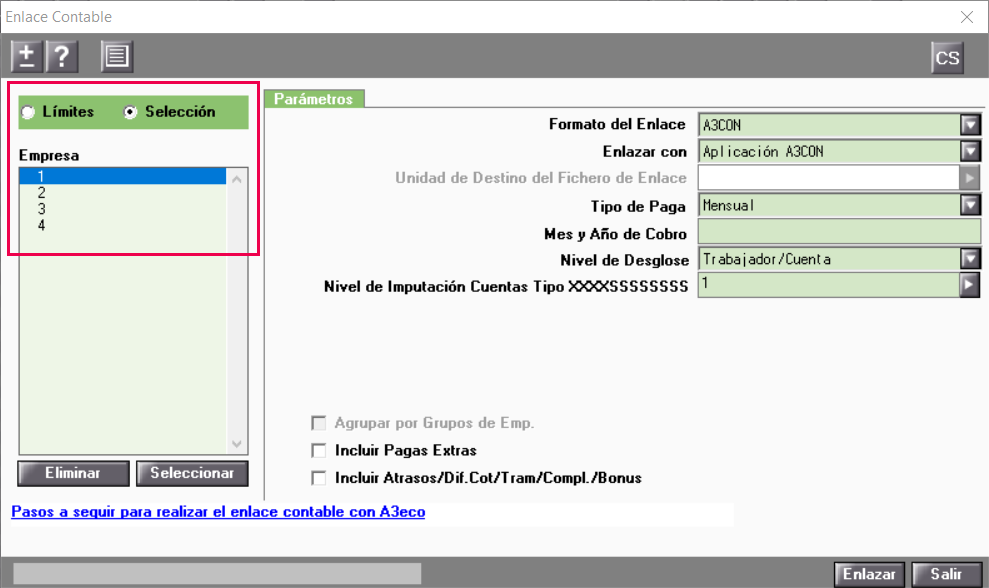Screen dimensions: 989x588
Task: Select the Límites radio button
Action: click(x=28, y=112)
